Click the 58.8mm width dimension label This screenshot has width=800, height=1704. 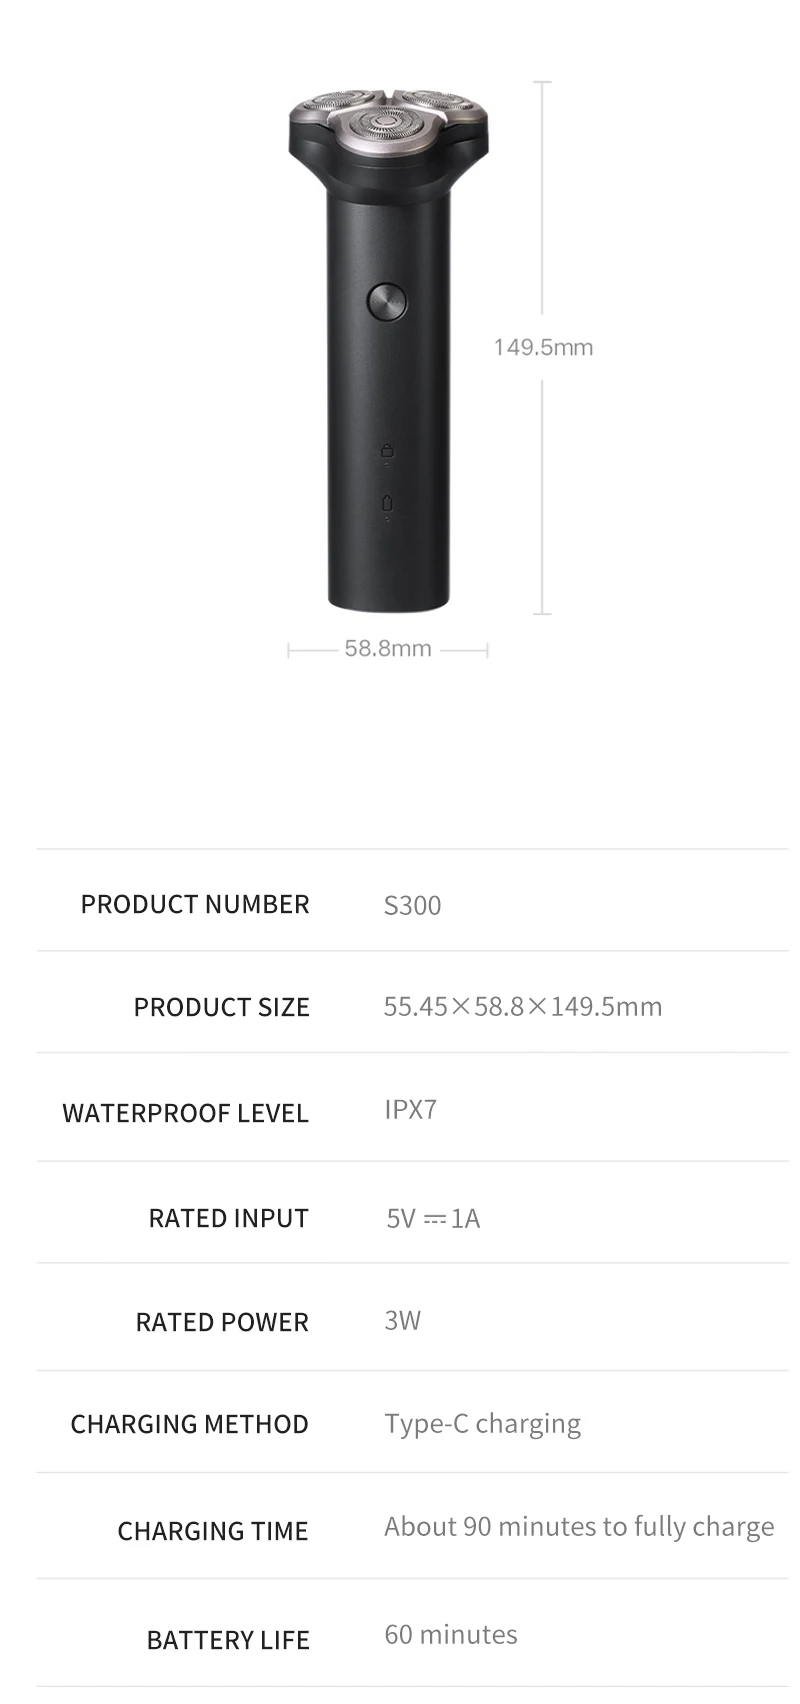pos(388,648)
